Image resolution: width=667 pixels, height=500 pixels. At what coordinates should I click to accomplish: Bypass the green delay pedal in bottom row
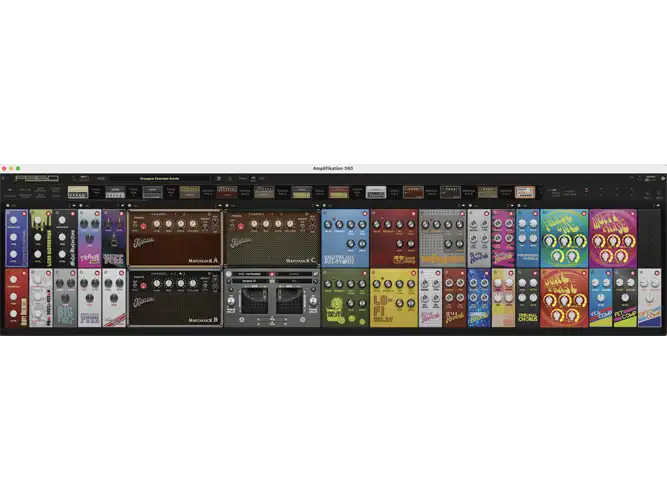tap(365, 273)
